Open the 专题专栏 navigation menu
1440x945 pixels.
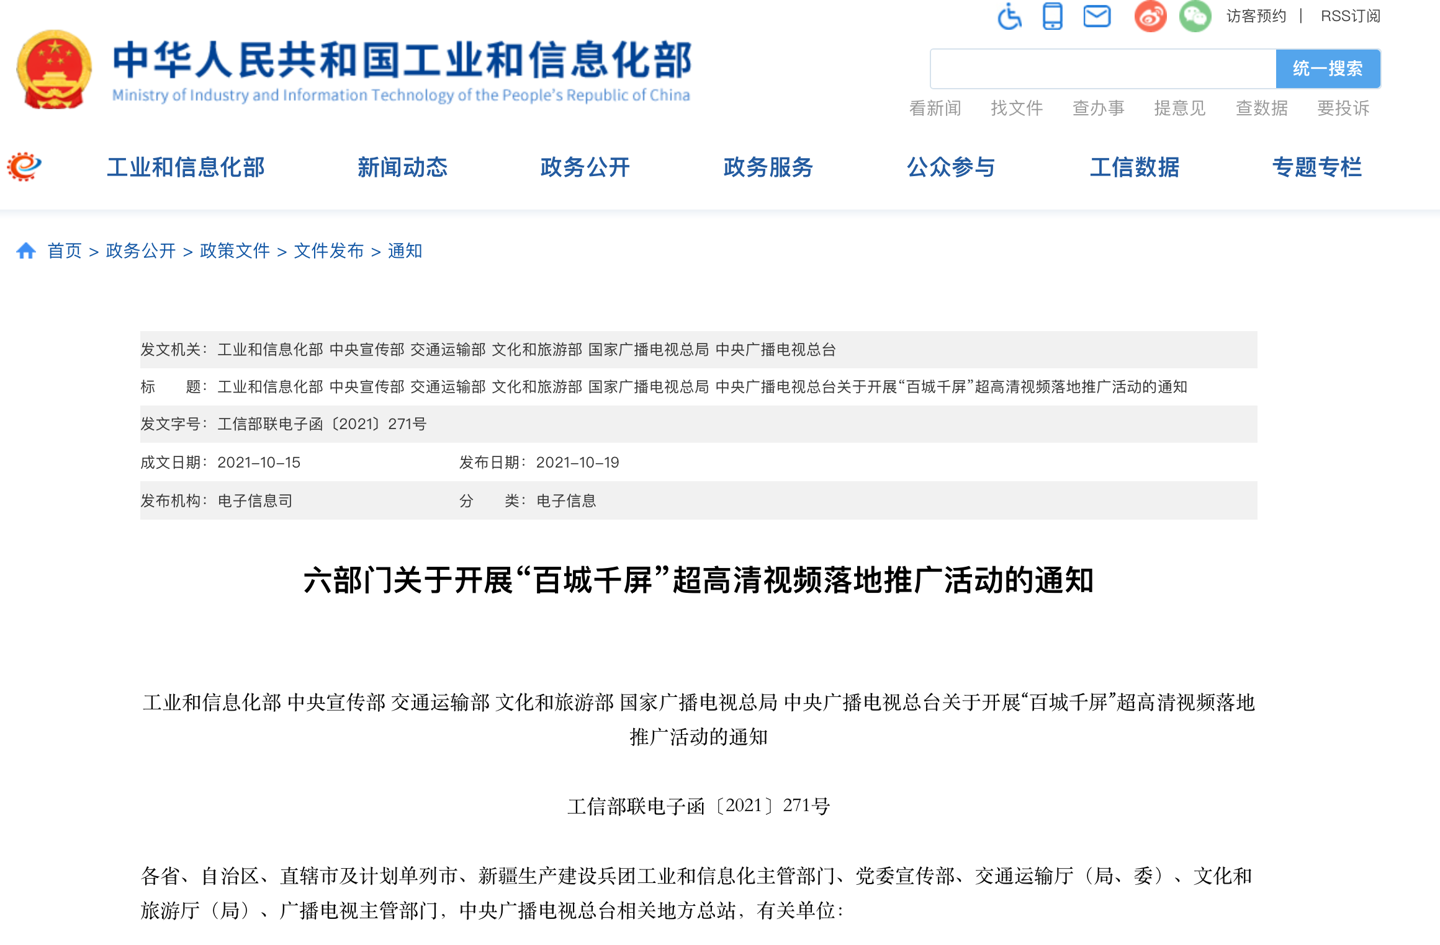click(x=1317, y=167)
